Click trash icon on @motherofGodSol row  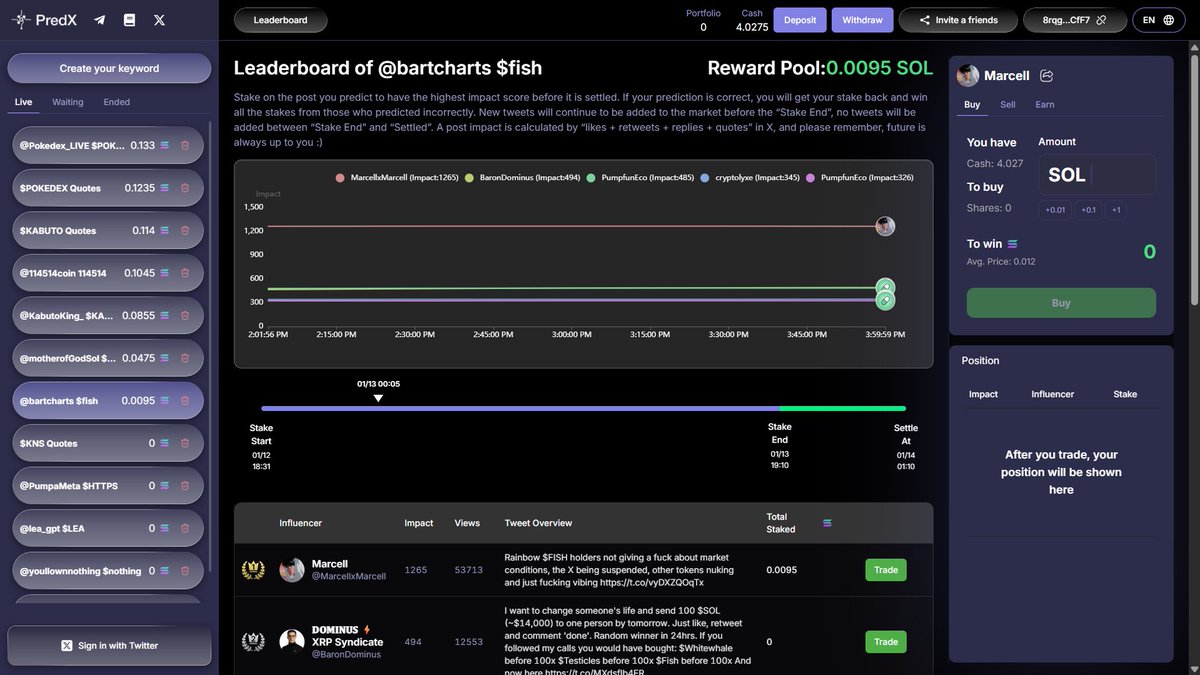(x=185, y=358)
